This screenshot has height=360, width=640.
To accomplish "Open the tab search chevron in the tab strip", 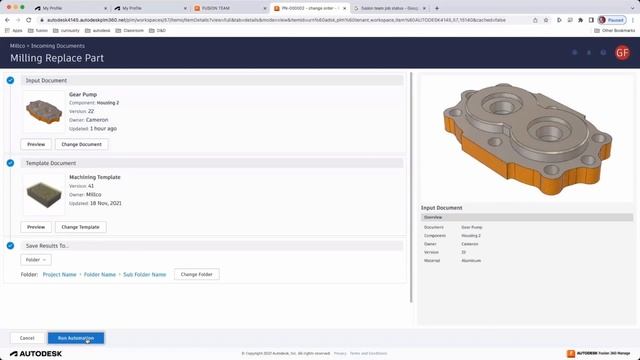I will pyautogui.click(x=632, y=8).
